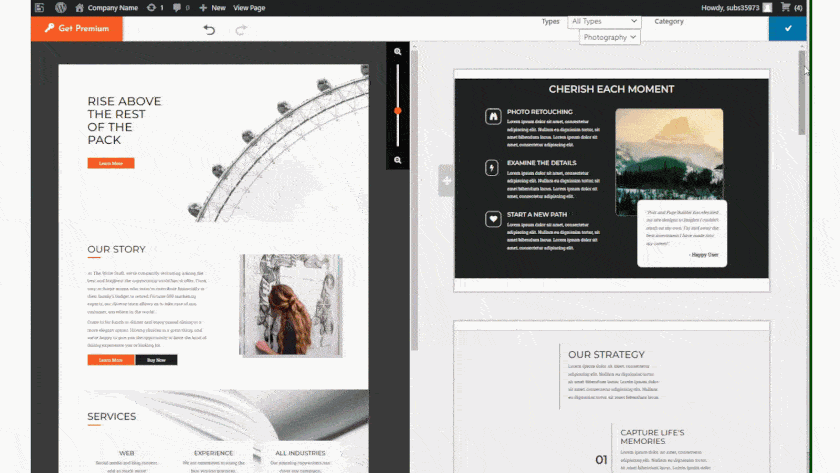The height and width of the screenshot is (473, 840).
Task: Open the Company Name site menu
Action: click(x=107, y=7)
